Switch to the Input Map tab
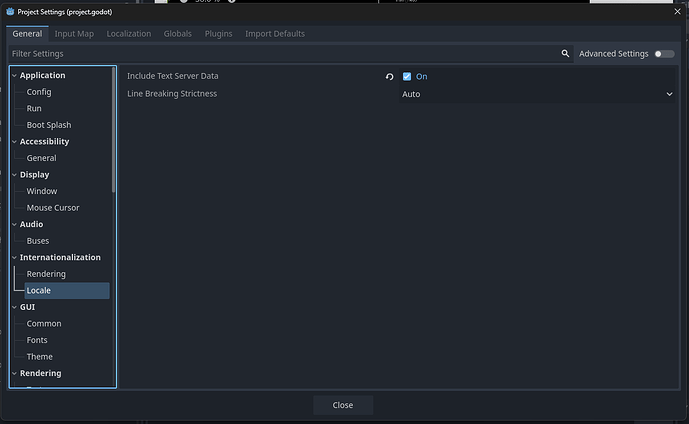Image resolution: width=689 pixels, height=424 pixels. click(74, 34)
